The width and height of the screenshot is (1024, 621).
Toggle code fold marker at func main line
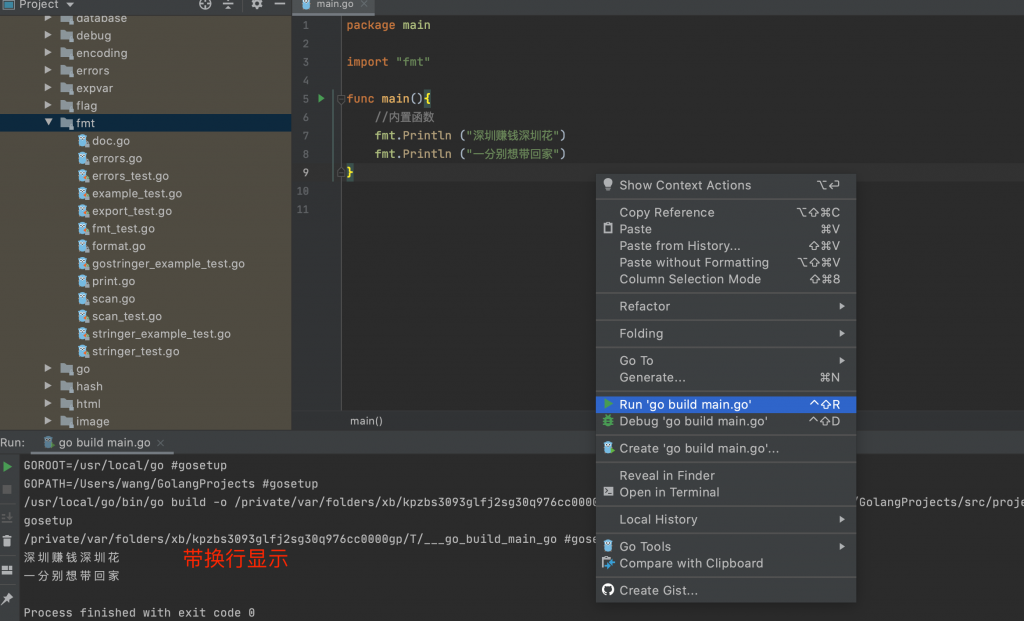341,99
